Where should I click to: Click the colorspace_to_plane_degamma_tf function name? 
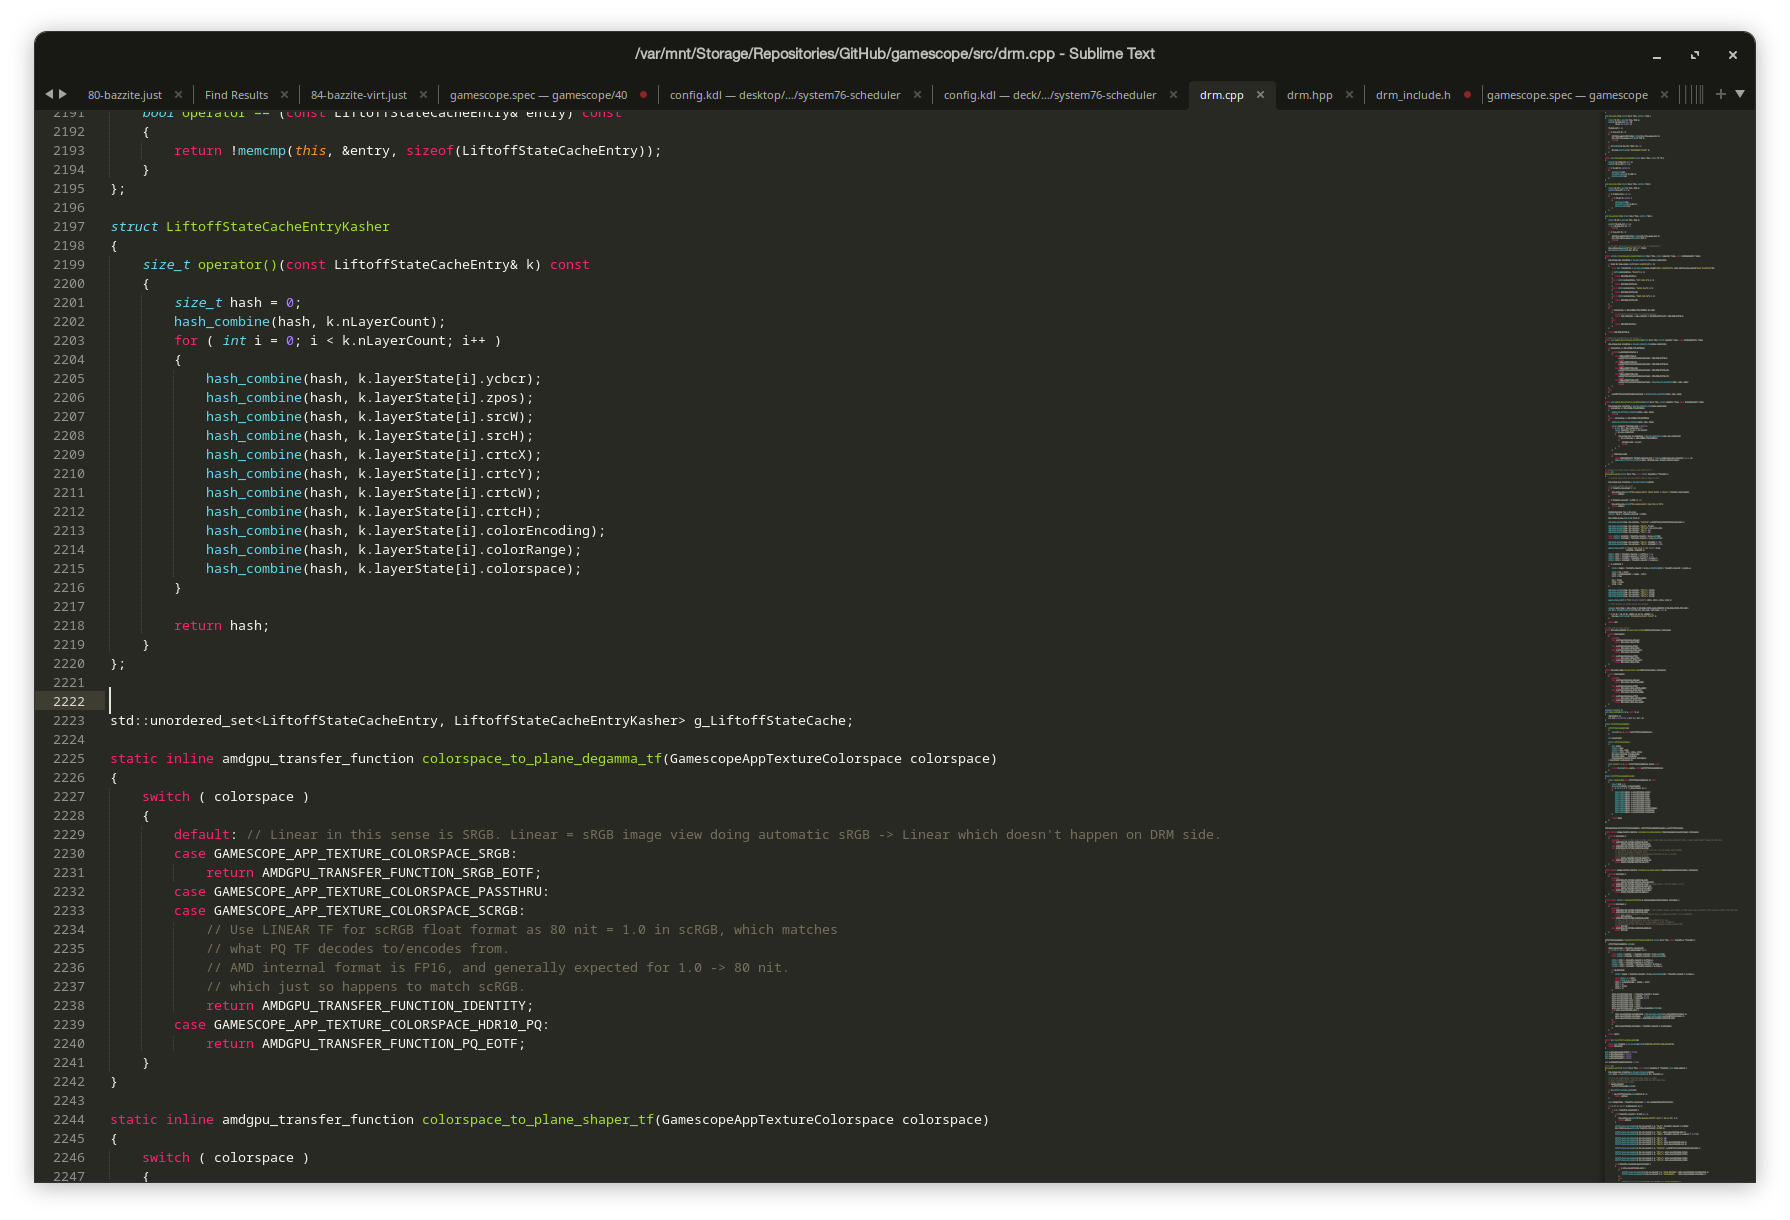coord(542,759)
